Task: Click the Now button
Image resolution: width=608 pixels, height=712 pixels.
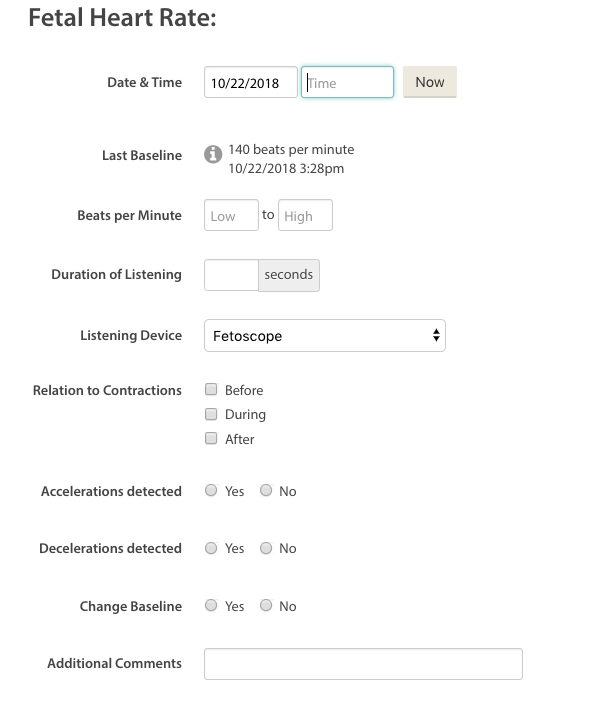Action: point(430,82)
